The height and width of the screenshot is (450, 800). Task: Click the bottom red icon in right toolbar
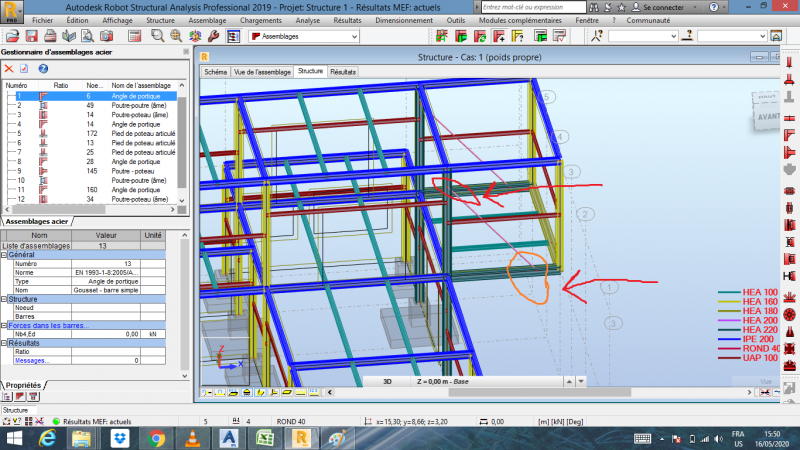tap(789, 365)
